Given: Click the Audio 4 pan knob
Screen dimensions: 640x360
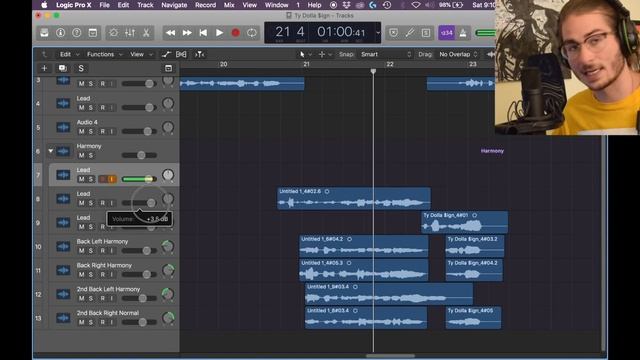Looking at the screenshot, I should [168, 127].
